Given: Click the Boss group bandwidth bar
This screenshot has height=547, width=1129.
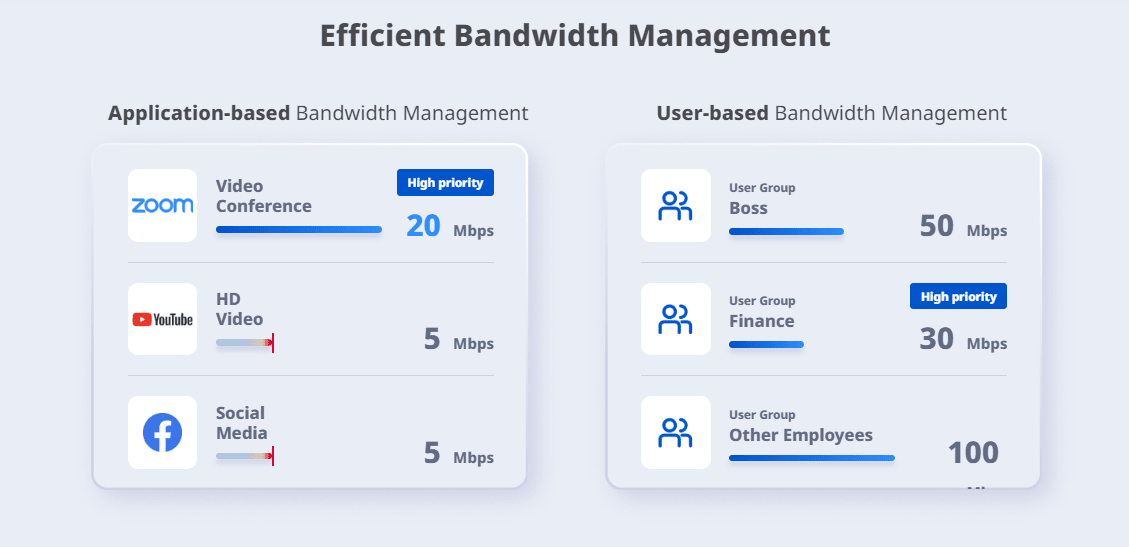Looking at the screenshot, I should 786,231.
